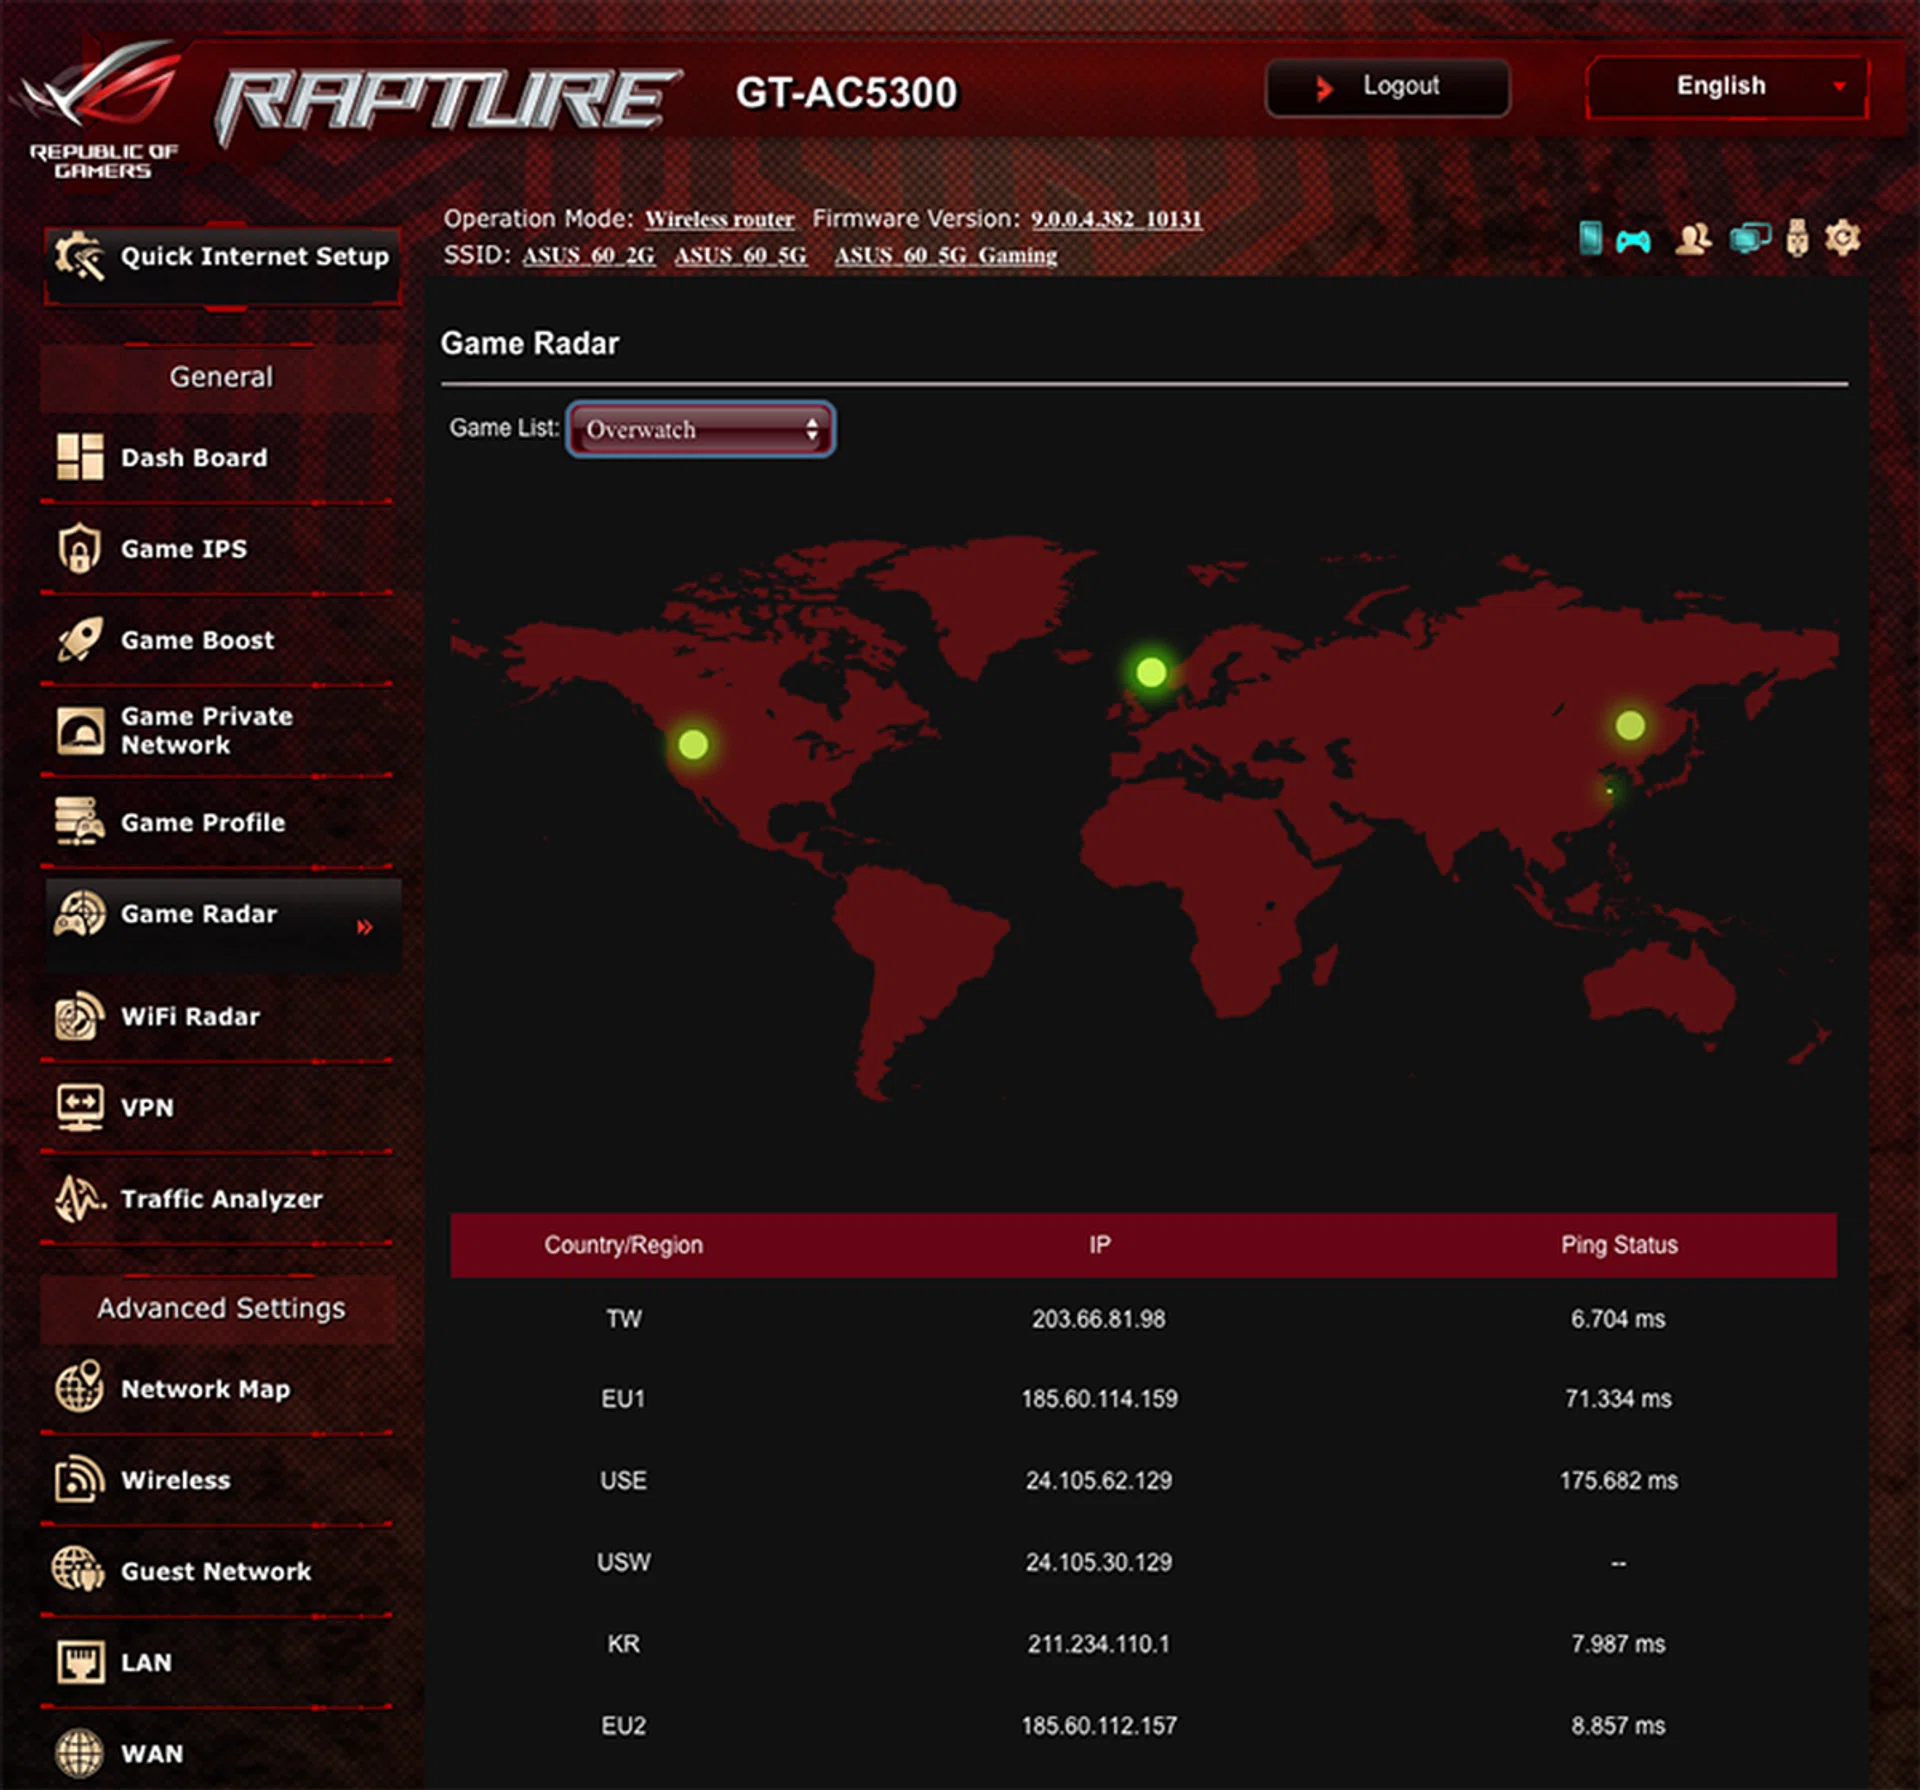Open the Game IPS shield icon
The width and height of the screenshot is (1920, 1790).
coord(79,549)
